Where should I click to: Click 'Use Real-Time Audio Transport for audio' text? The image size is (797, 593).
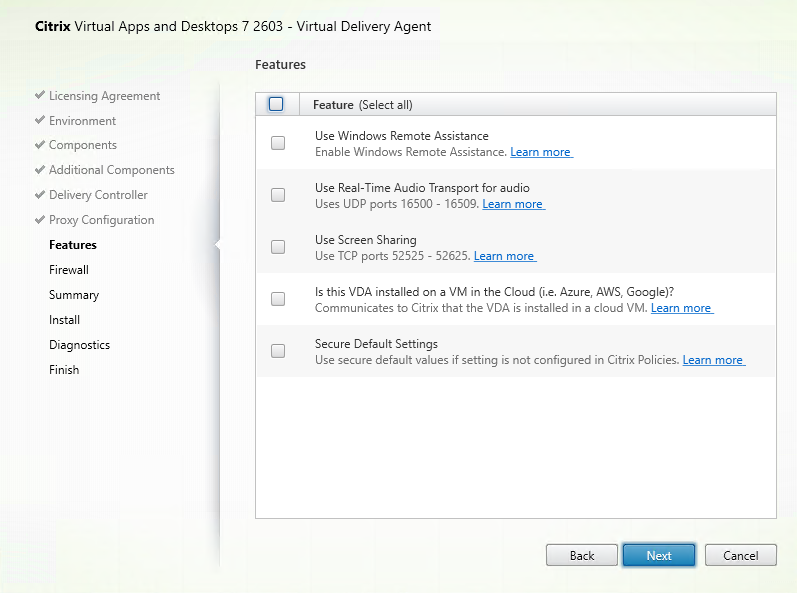coord(422,188)
